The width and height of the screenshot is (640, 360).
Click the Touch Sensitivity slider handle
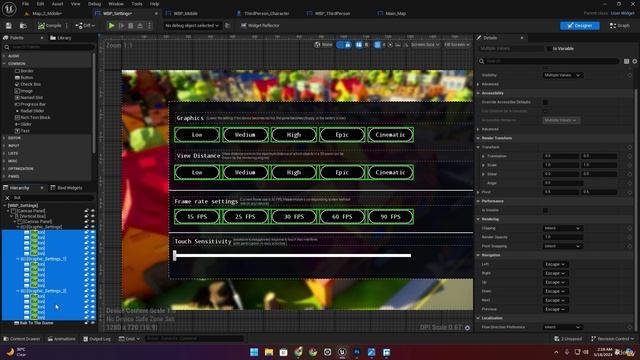175,256
